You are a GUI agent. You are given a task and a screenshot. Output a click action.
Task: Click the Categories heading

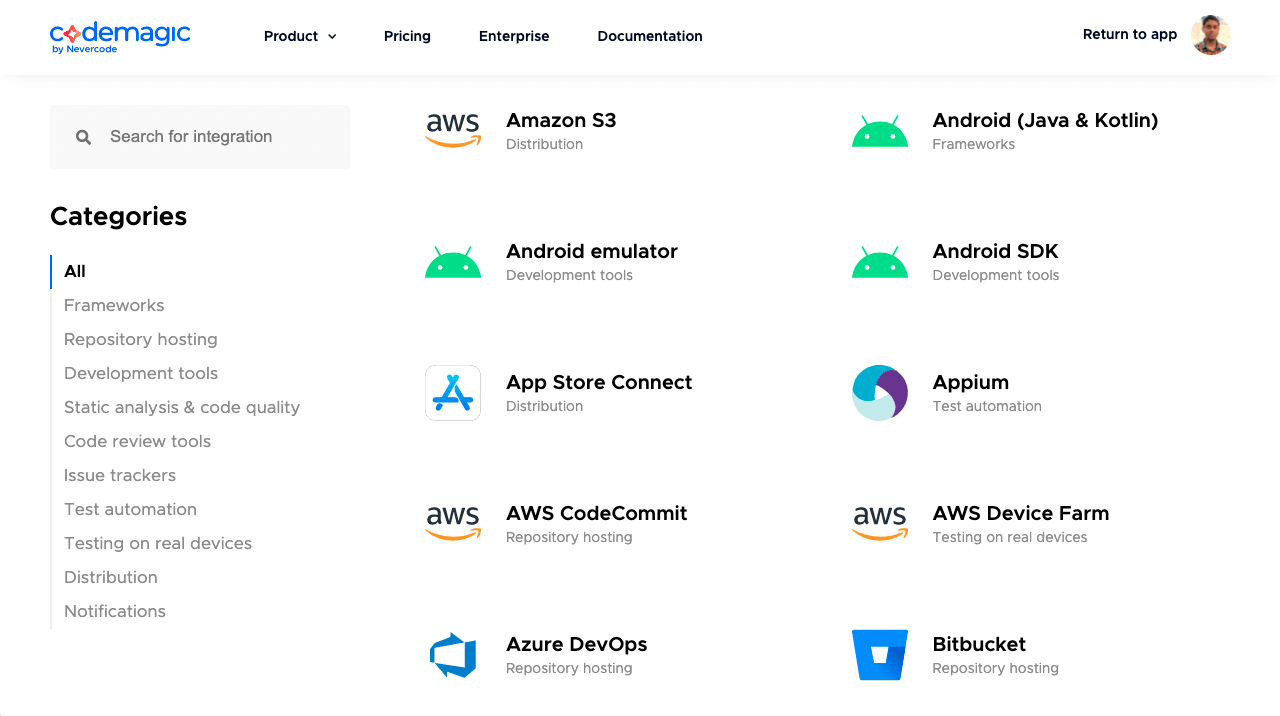click(119, 216)
